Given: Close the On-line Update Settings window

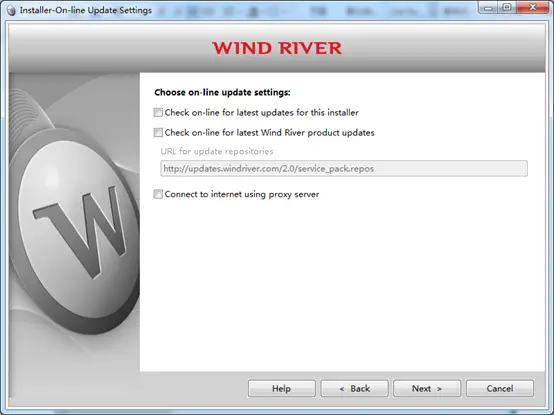Looking at the screenshot, I should [x=532, y=7].
